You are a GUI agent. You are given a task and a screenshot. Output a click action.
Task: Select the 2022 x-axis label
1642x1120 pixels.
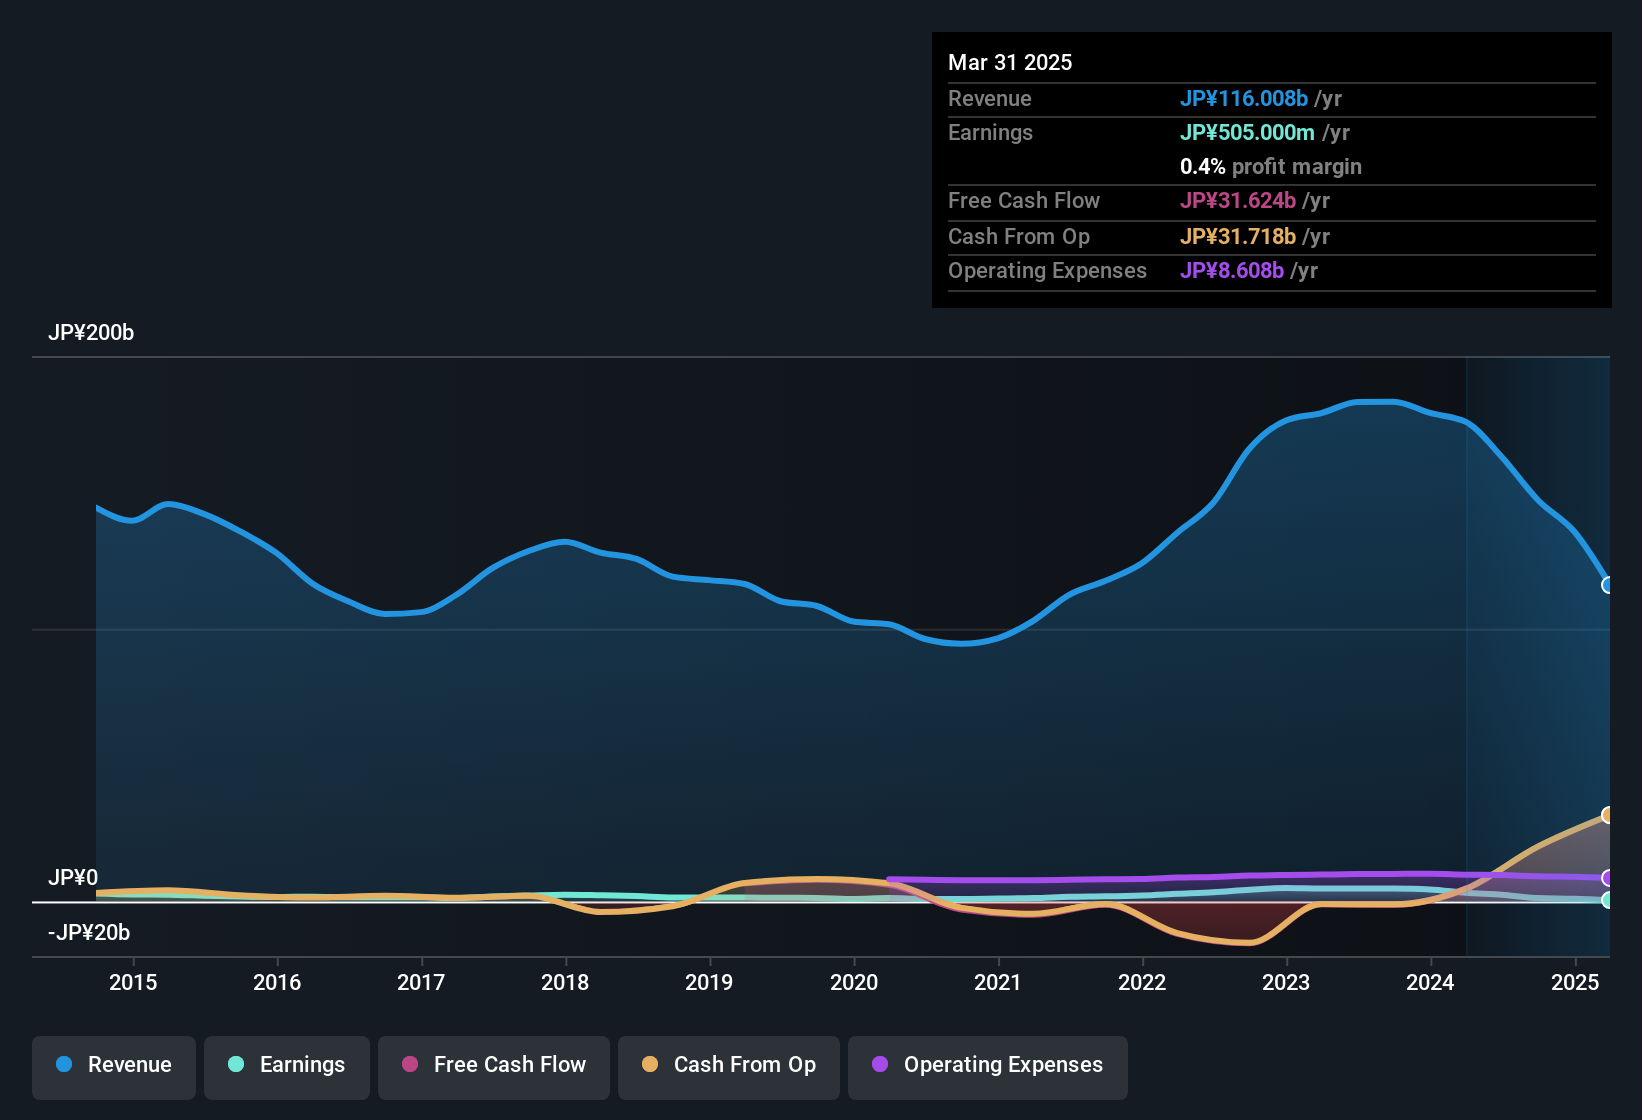point(1142,982)
